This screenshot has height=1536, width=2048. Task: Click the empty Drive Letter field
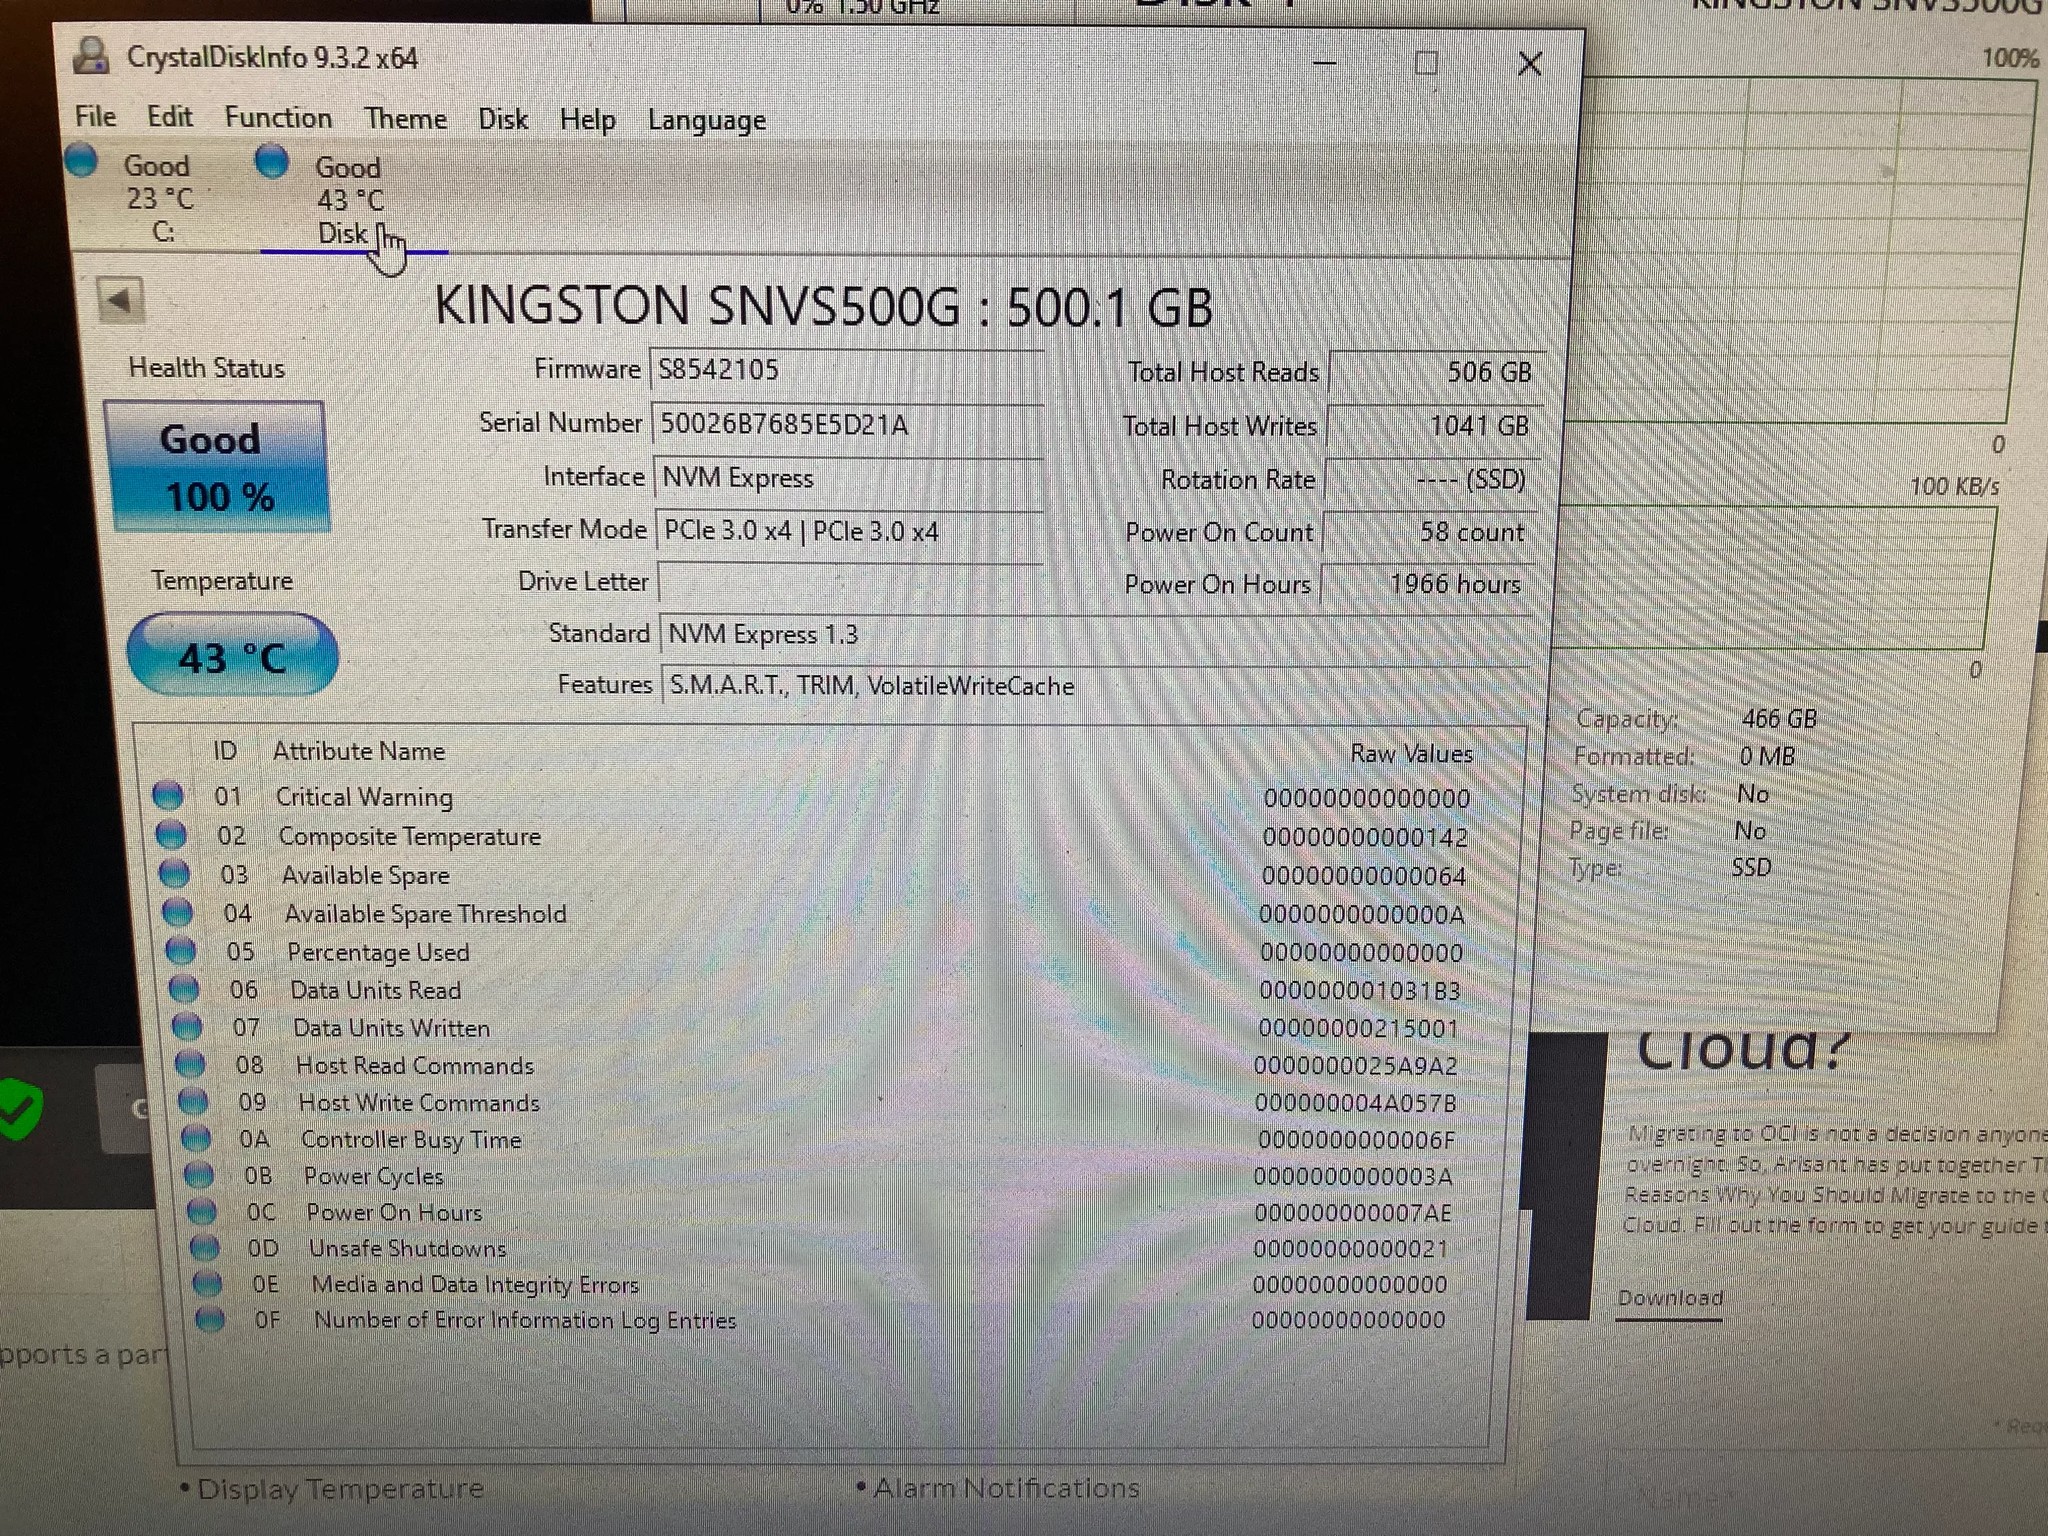click(x=850, y=583)
